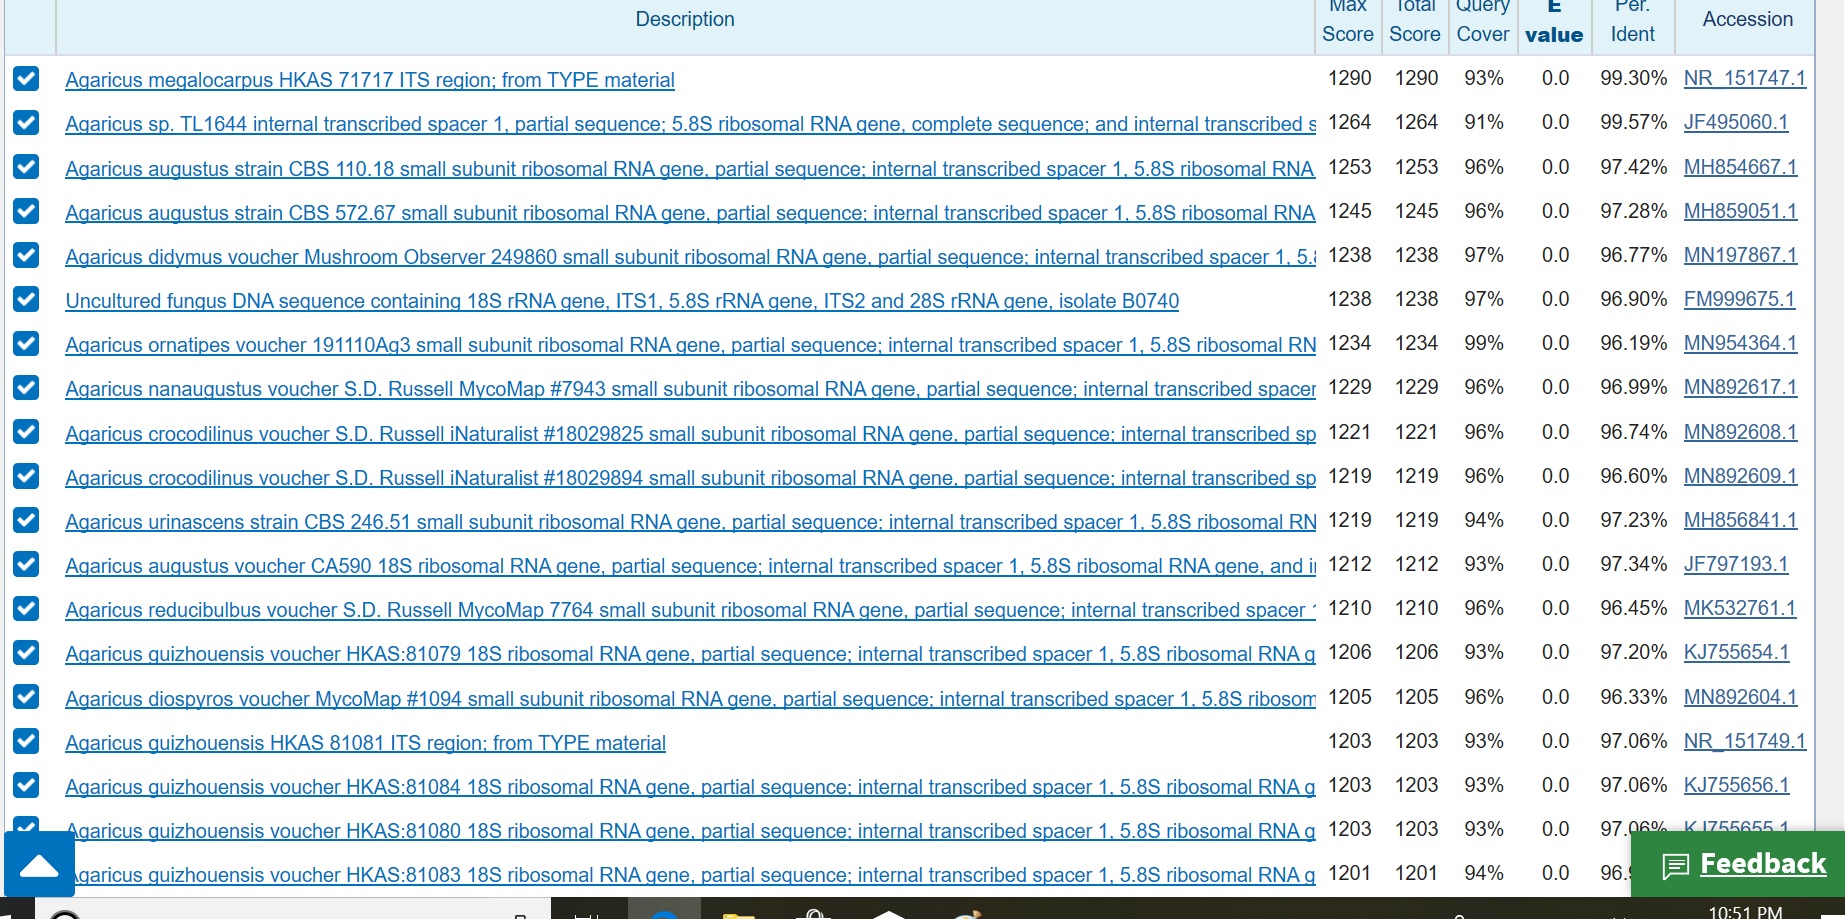Click the Accession column header
This screenshot has width=1845, height=919.
[x=1747, y=19]
